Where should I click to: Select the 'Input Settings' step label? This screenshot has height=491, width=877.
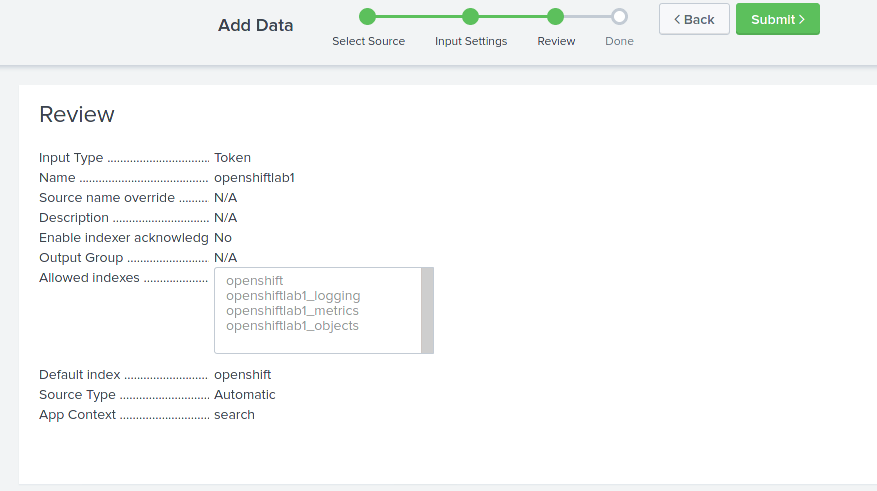(471, 41)
